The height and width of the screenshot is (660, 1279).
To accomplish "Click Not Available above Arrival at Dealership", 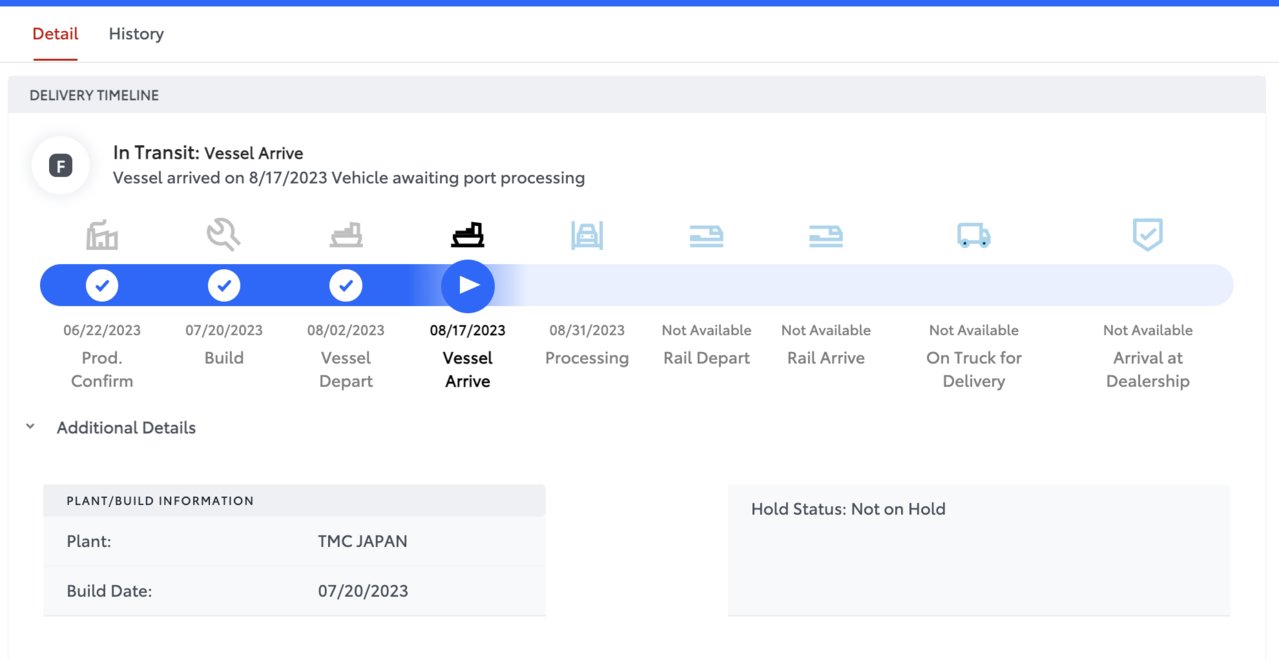I will [1148, 330].
